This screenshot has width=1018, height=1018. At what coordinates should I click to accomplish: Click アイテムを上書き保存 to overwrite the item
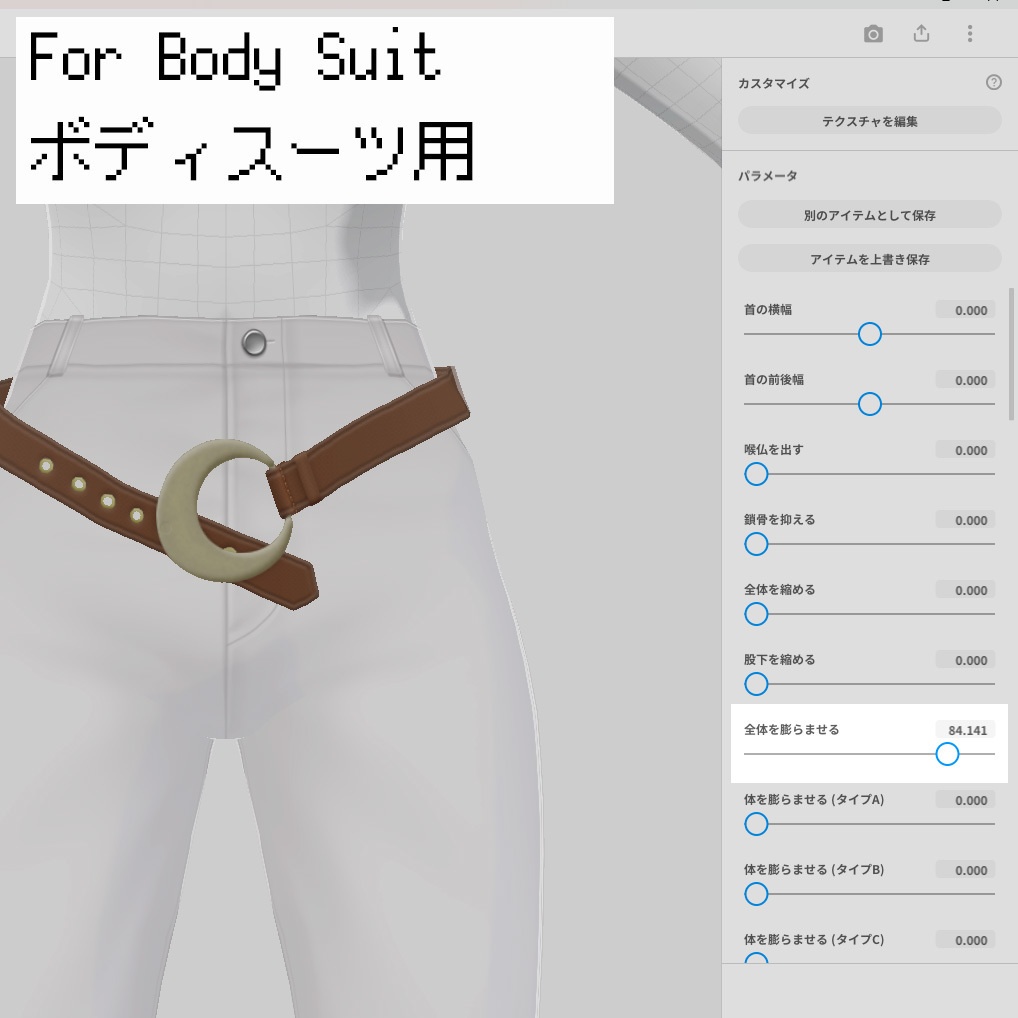[869, 258]
